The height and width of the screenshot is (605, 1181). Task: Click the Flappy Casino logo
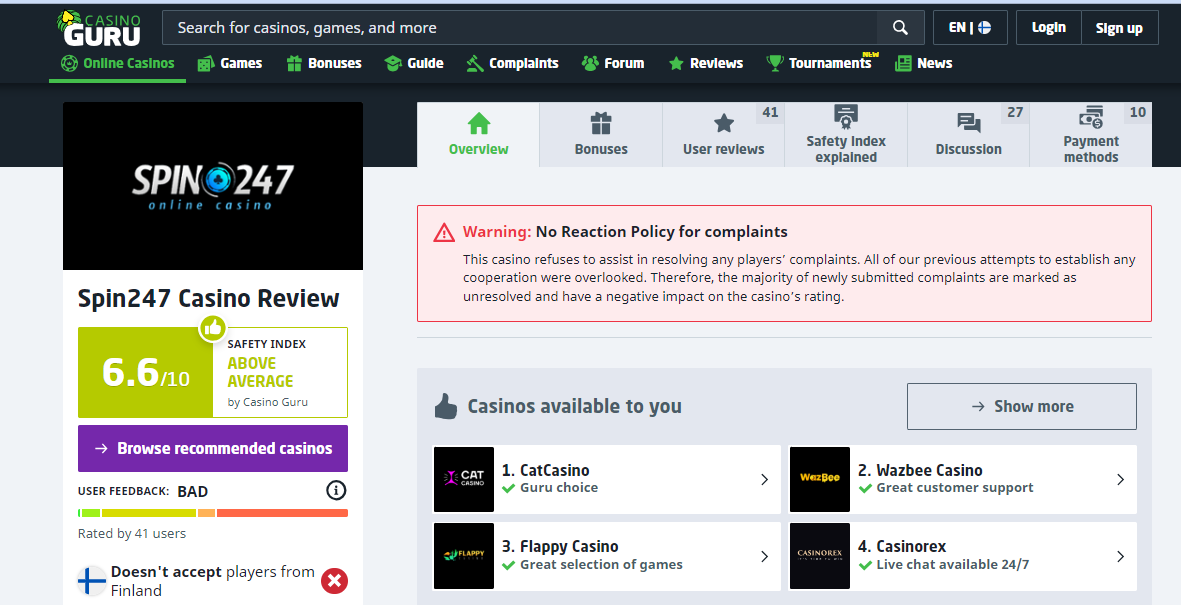tap(464, 556)
